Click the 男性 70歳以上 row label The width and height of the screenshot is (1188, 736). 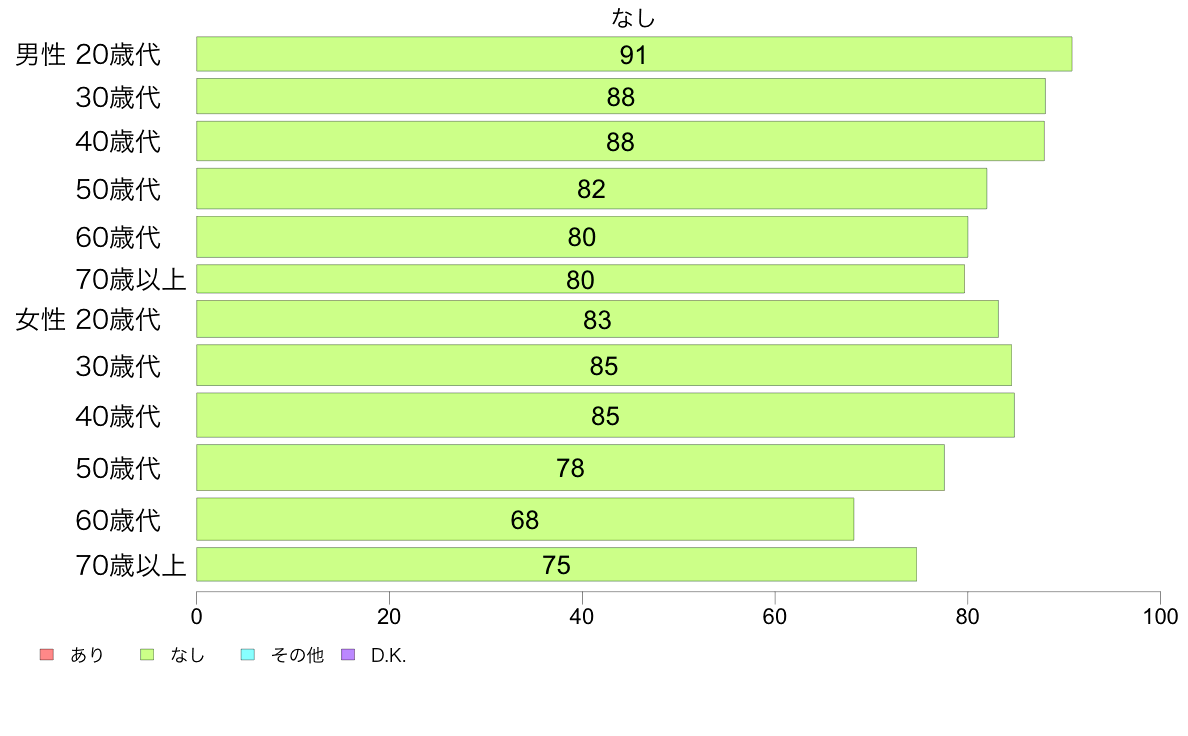(130, 280)
